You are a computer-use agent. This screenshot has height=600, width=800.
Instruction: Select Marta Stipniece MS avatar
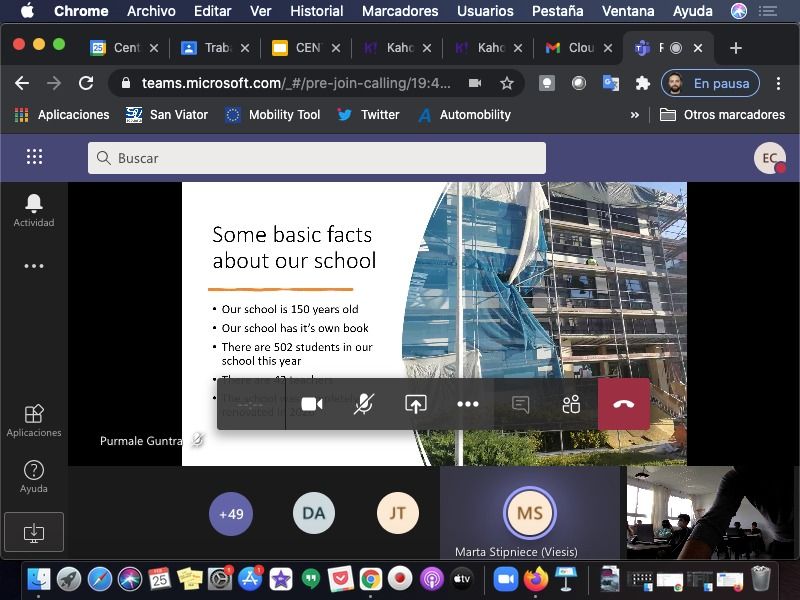(x=530, y=513)
